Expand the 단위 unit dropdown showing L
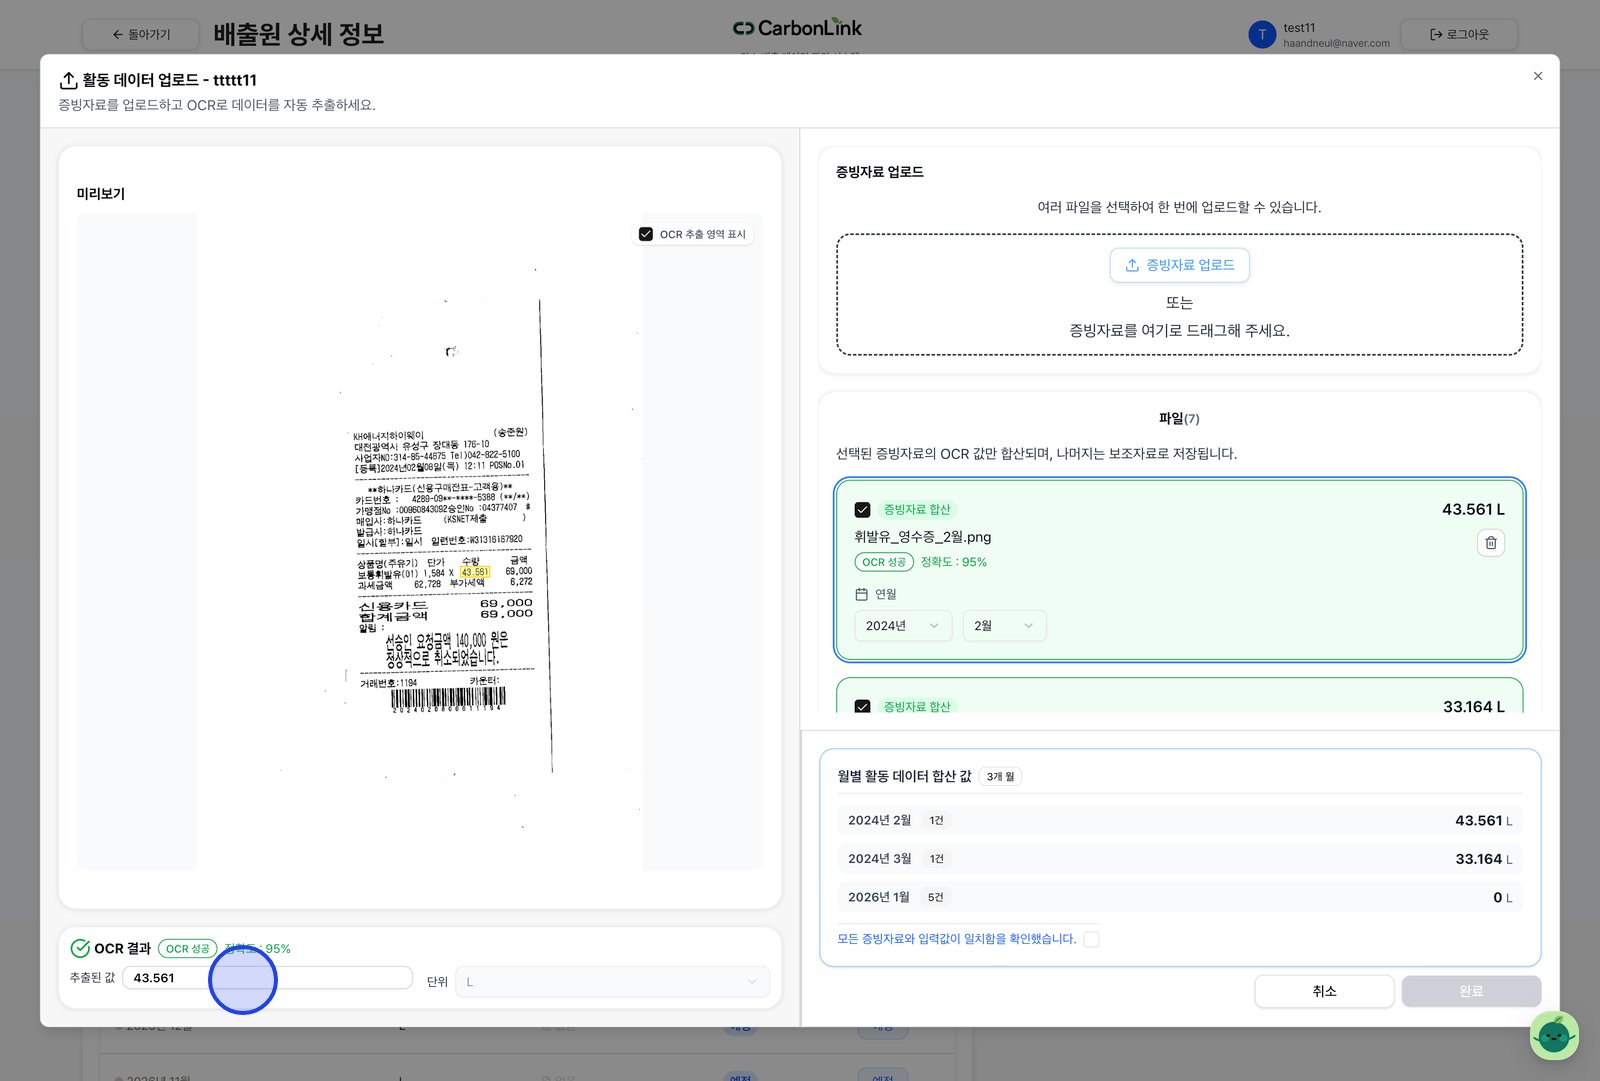The image size is (1600, 1081). pos(612,982)
